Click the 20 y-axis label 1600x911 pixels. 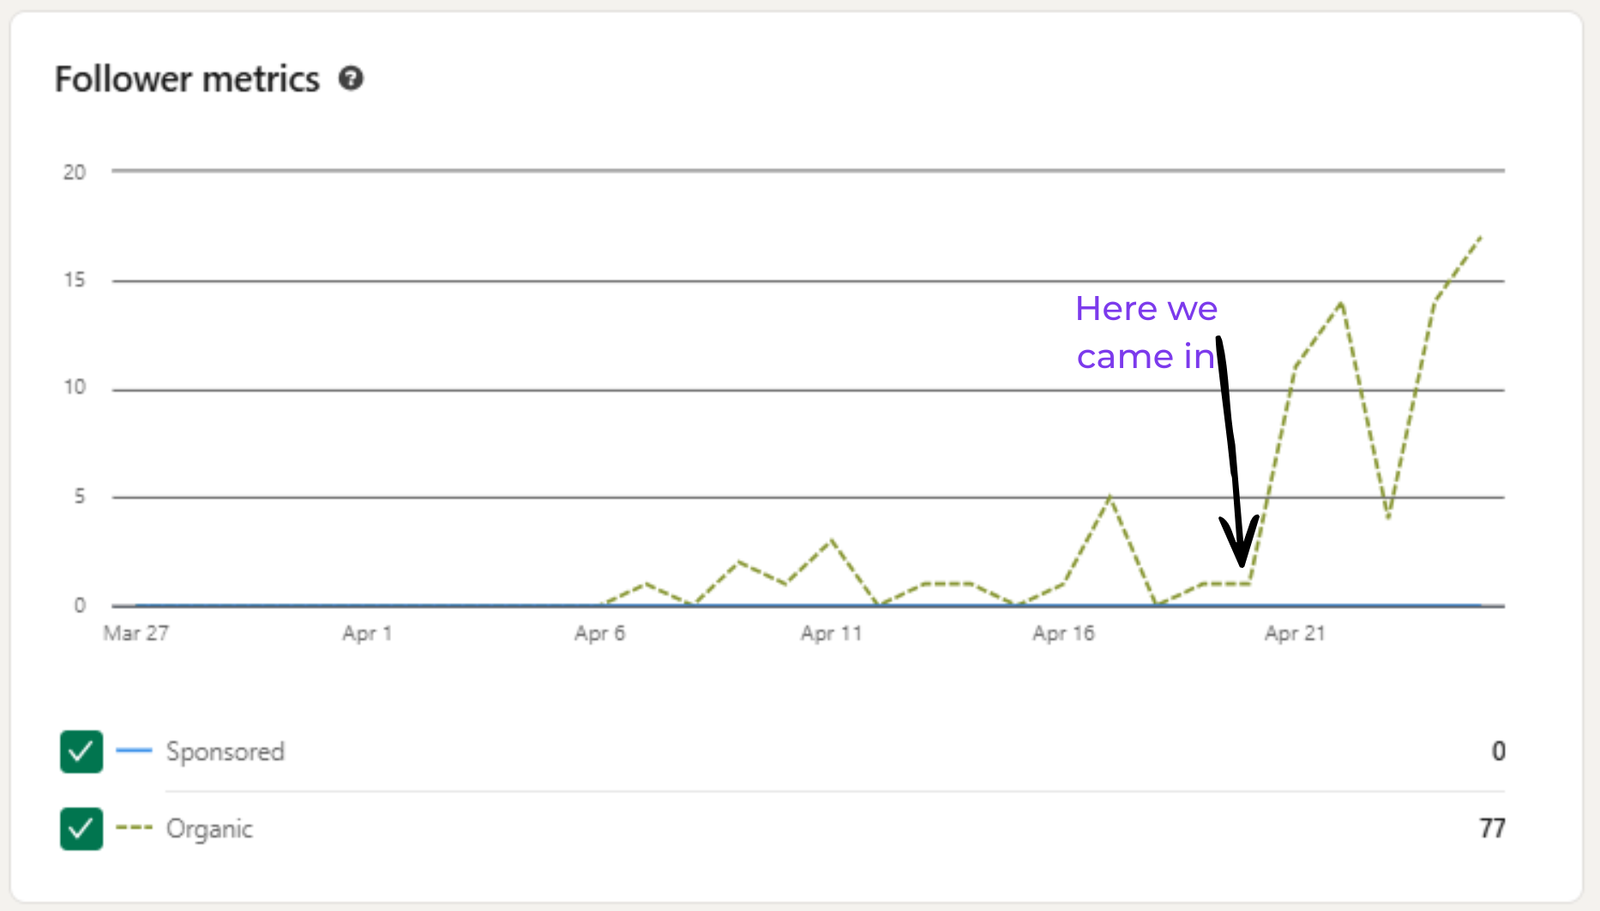[74, 172]
